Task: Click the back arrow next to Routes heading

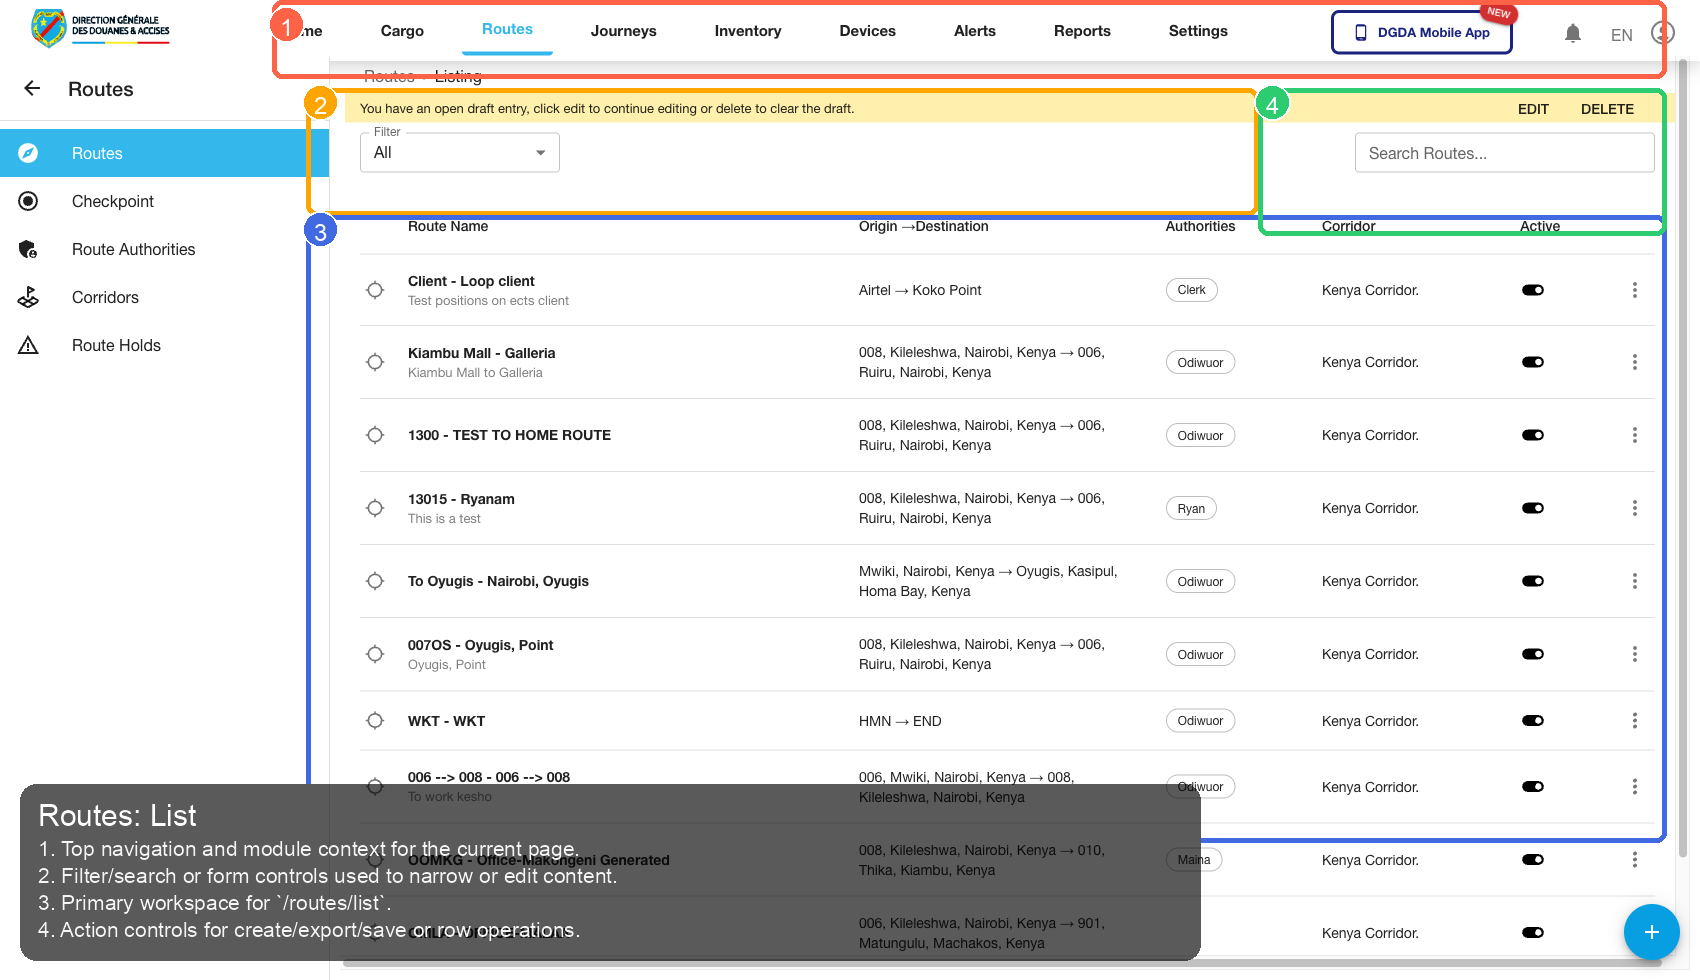Action: point(31,88)
